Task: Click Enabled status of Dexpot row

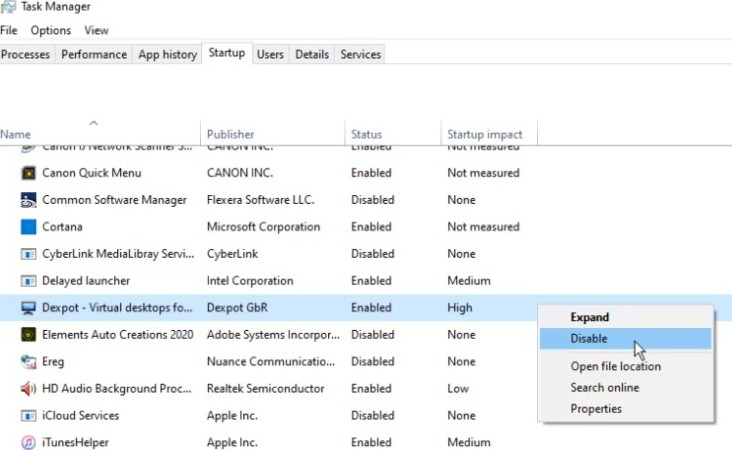Action: click(371, 308)
